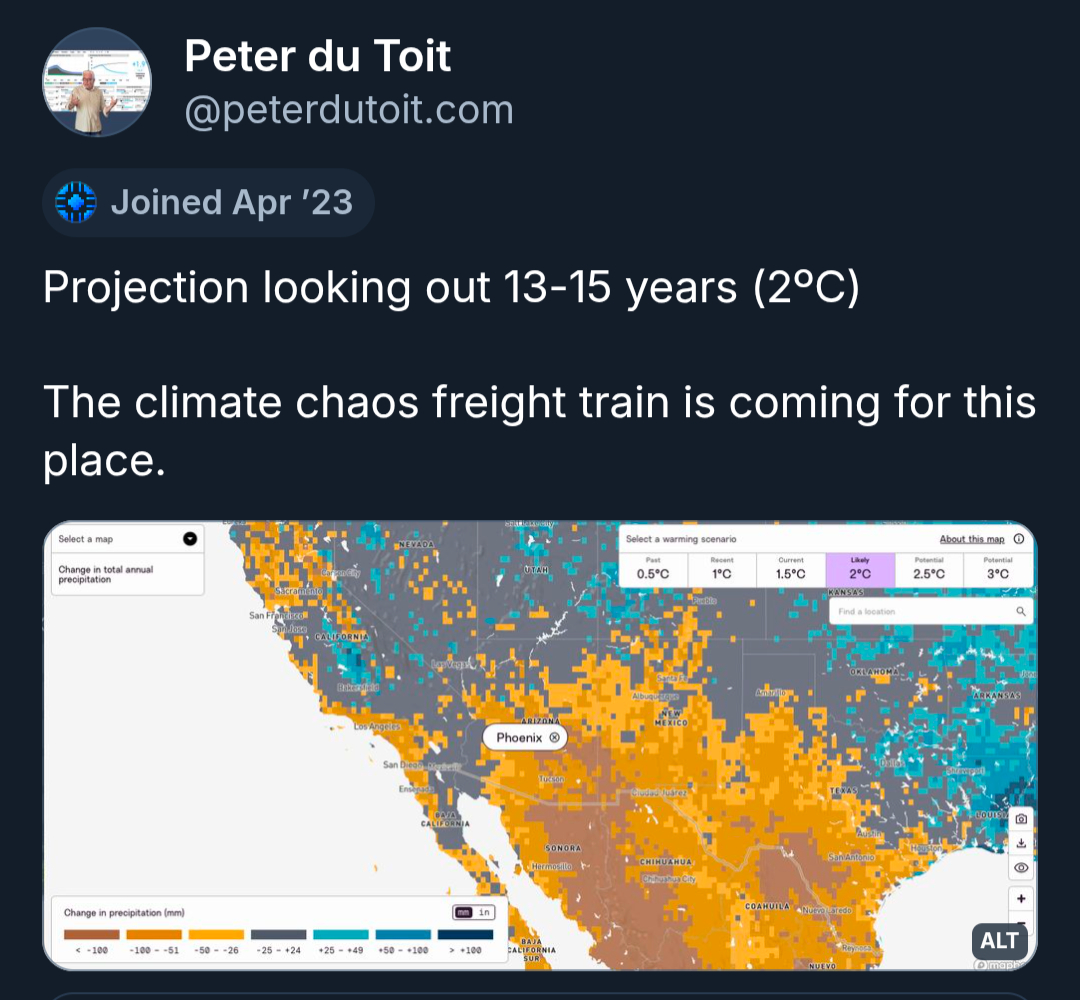Switch precipitation units to inches
The image size is (1080, 1000).
click(x=485, y=912)
